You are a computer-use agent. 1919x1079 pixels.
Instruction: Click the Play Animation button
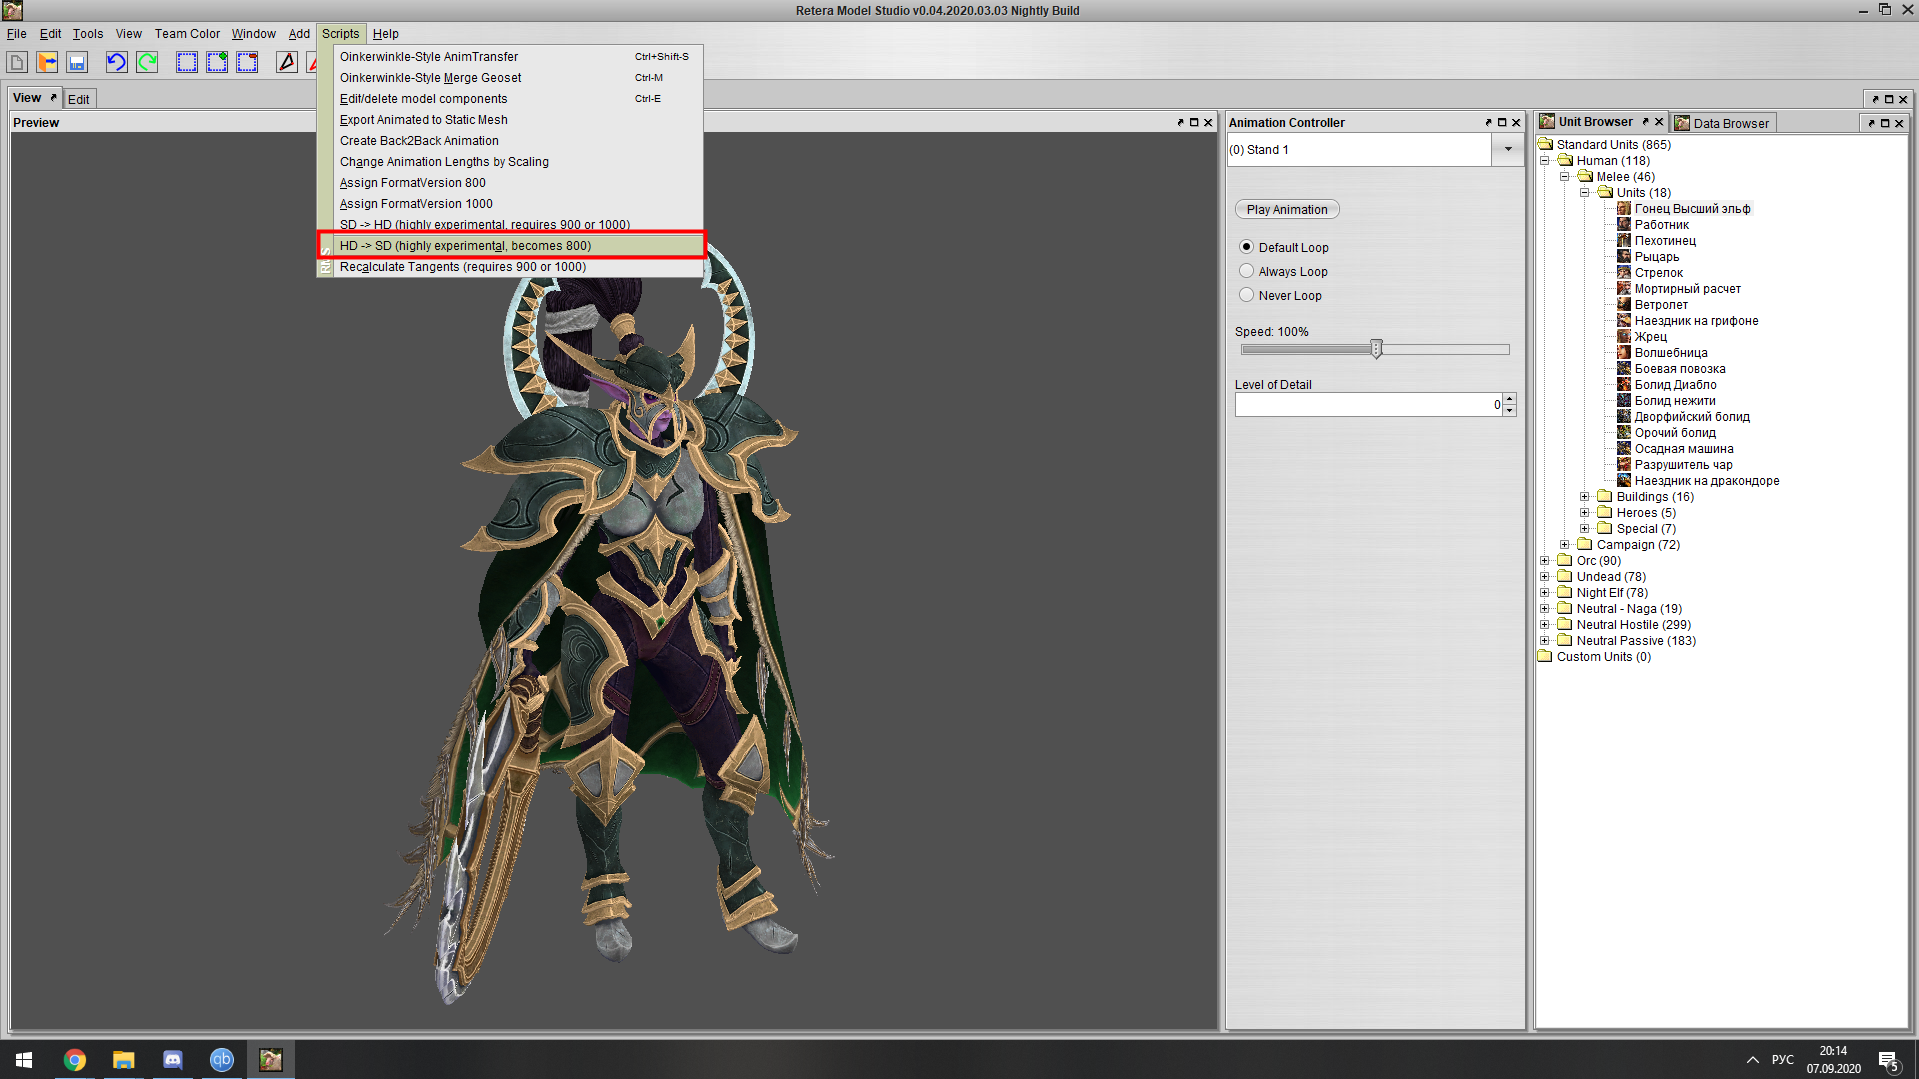click(x=1287, y=210)
